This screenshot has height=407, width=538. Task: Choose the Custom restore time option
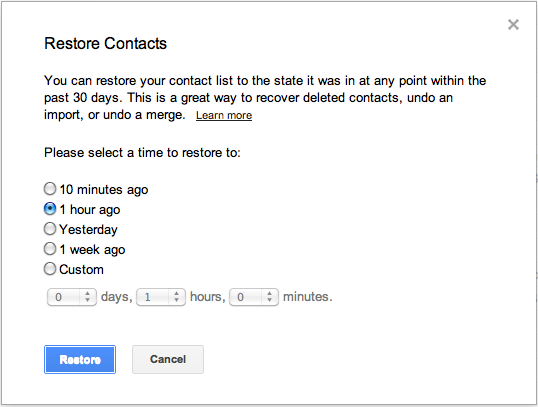pyautogui.click(x=50, y=269)
